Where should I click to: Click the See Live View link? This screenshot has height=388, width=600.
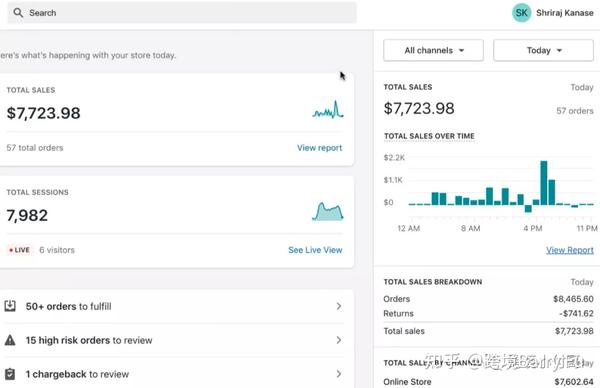[x=315, y=250]
